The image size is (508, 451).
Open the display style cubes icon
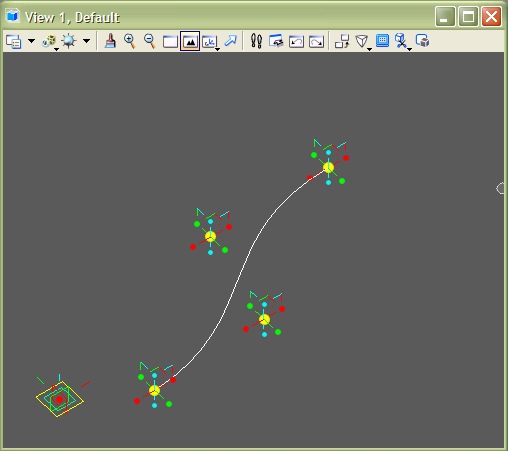click(x=50, y=42)
